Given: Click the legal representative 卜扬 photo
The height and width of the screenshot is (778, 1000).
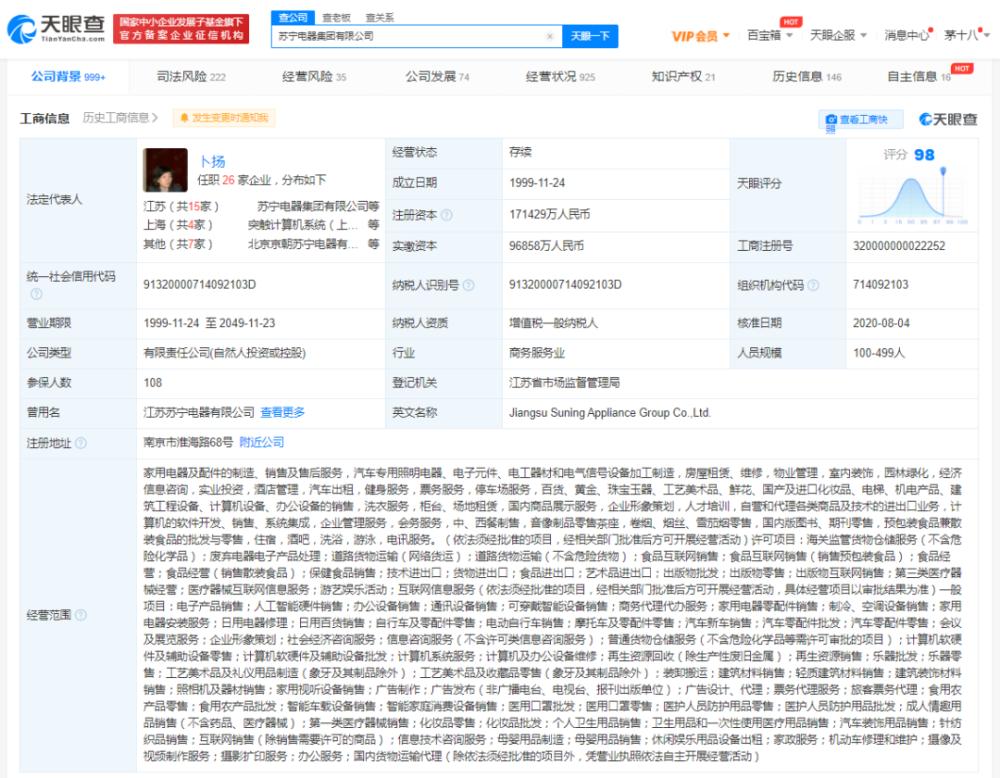Looking at the screenshot, I should coord(165,171).
